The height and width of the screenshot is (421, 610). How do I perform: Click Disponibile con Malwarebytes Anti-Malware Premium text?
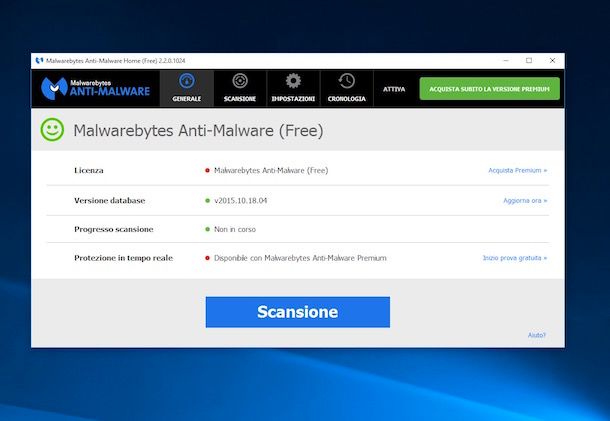point(300,258)
